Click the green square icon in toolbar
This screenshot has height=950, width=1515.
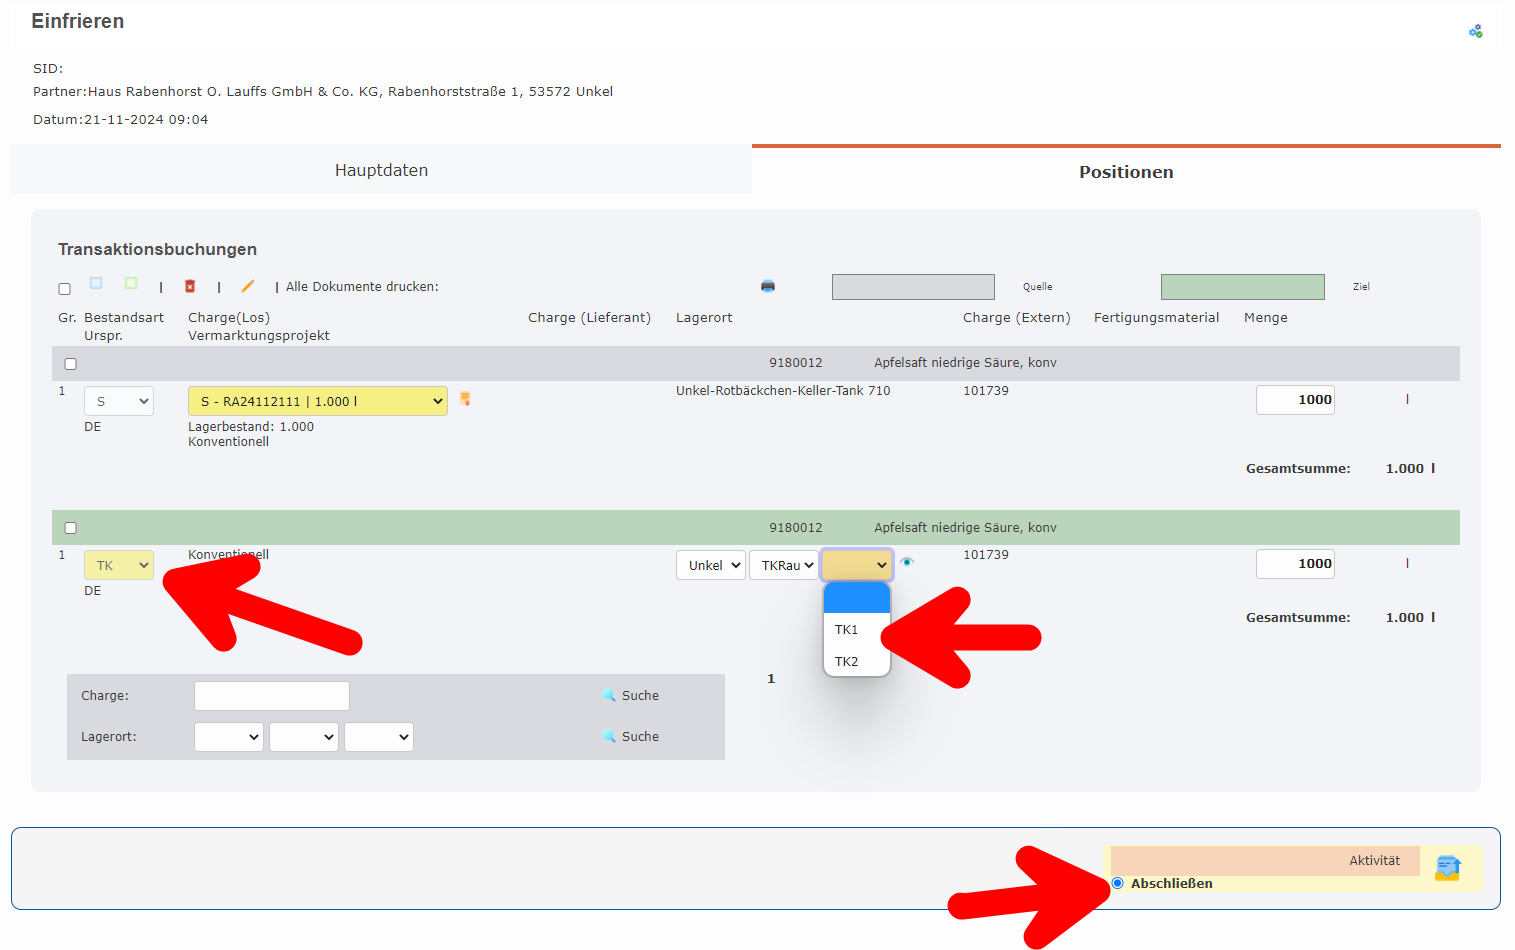pos(131,283)
